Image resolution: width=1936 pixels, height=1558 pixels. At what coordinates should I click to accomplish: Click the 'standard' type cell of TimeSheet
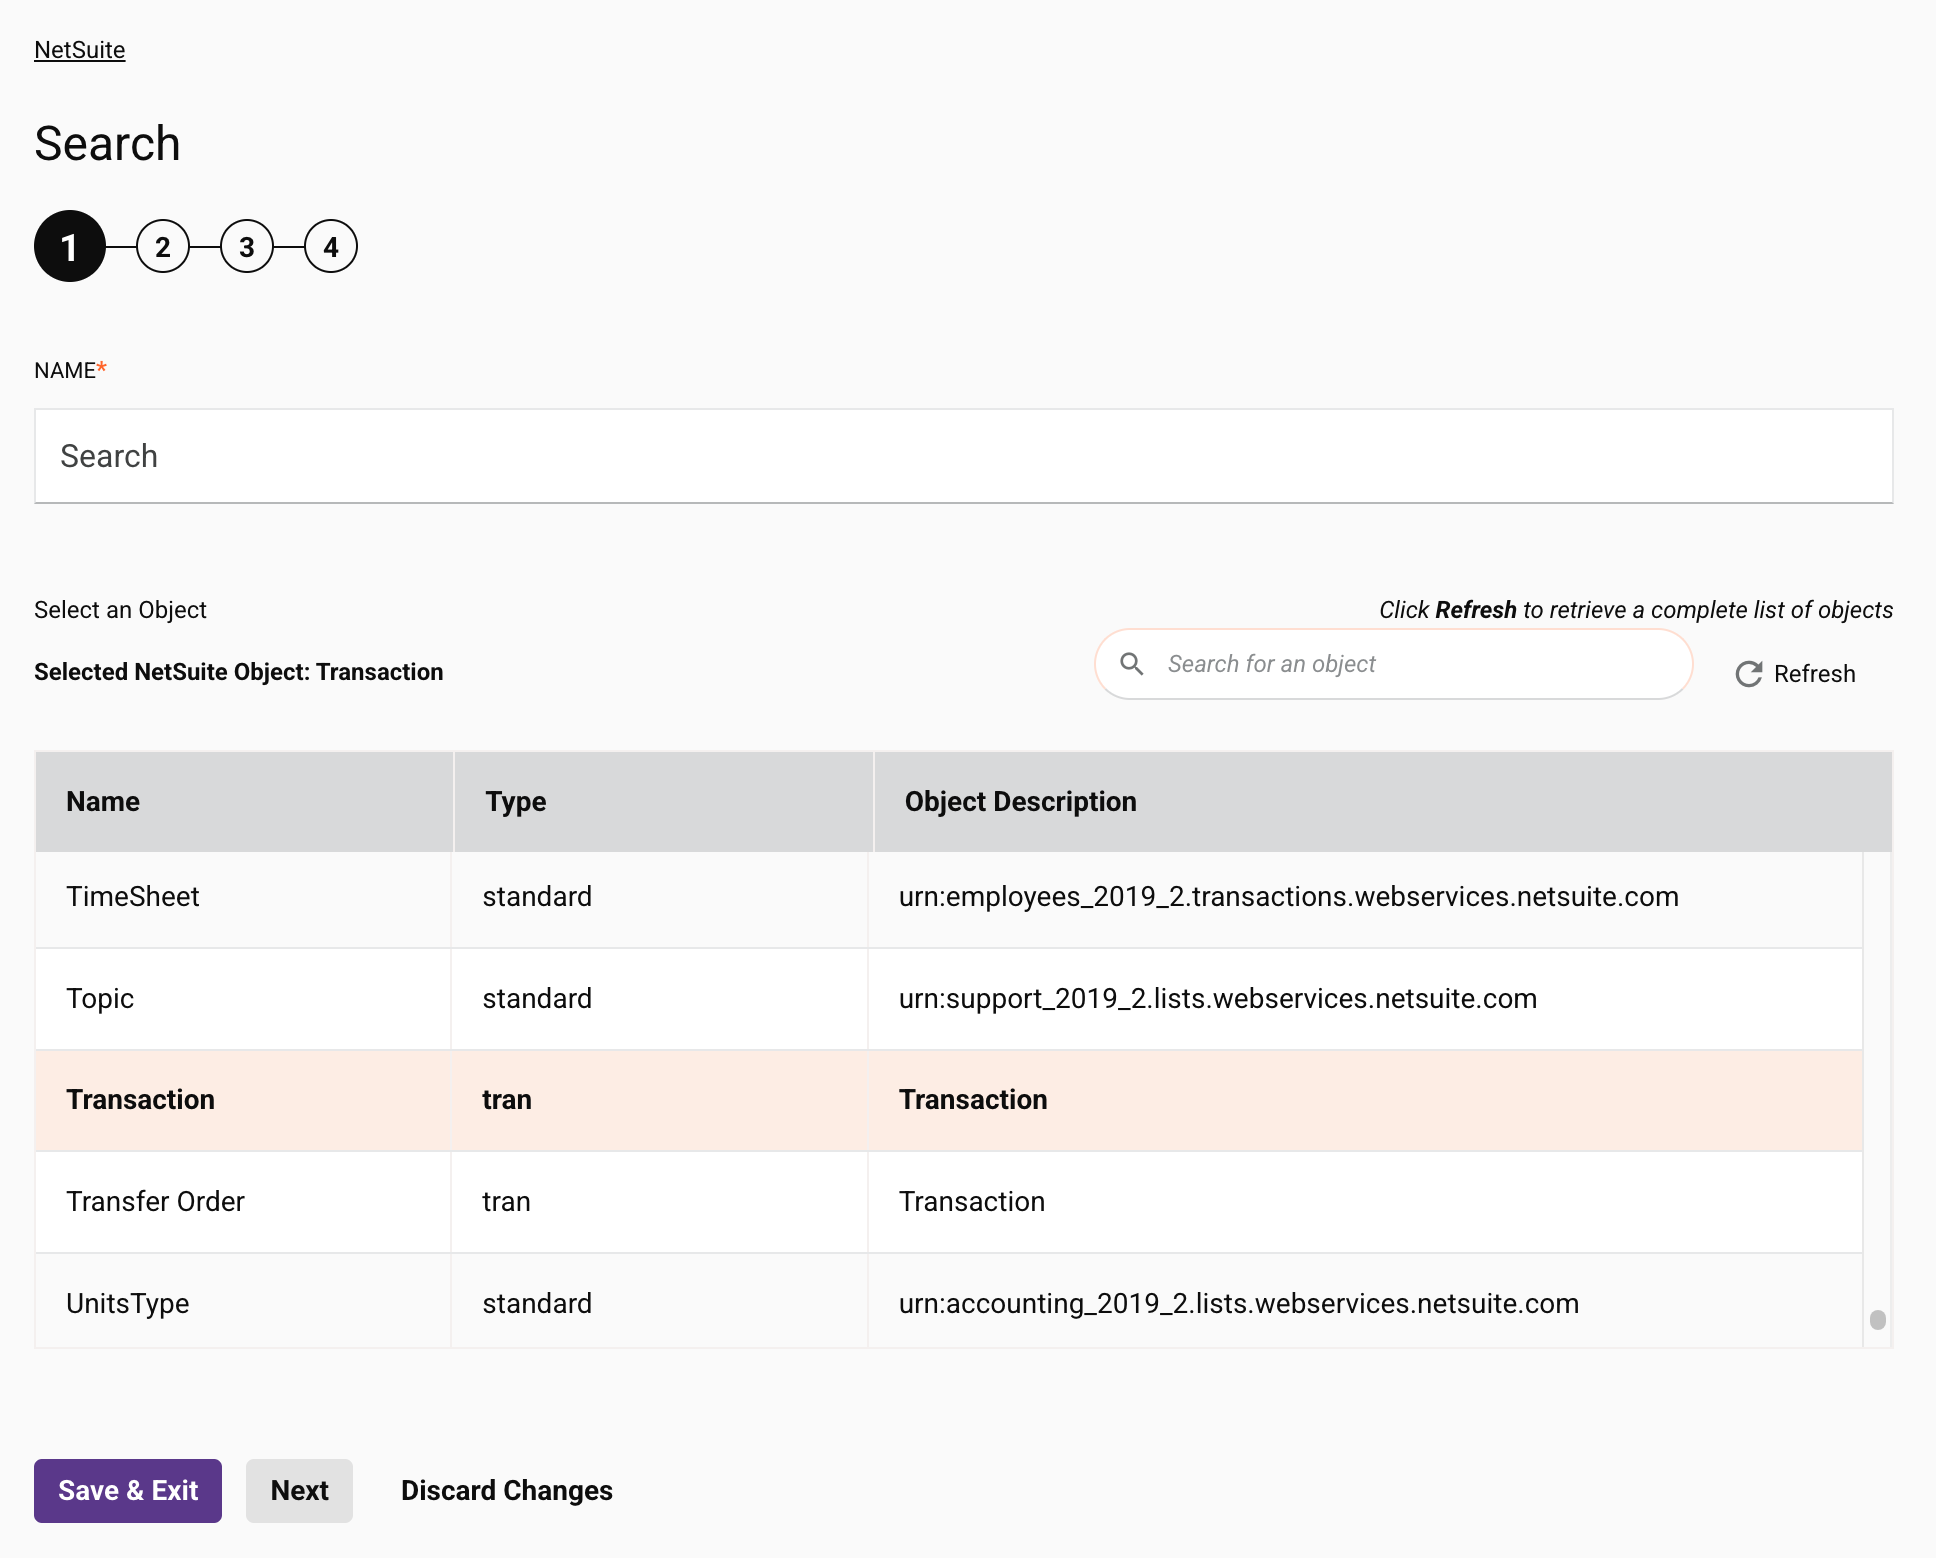point(660,897)
